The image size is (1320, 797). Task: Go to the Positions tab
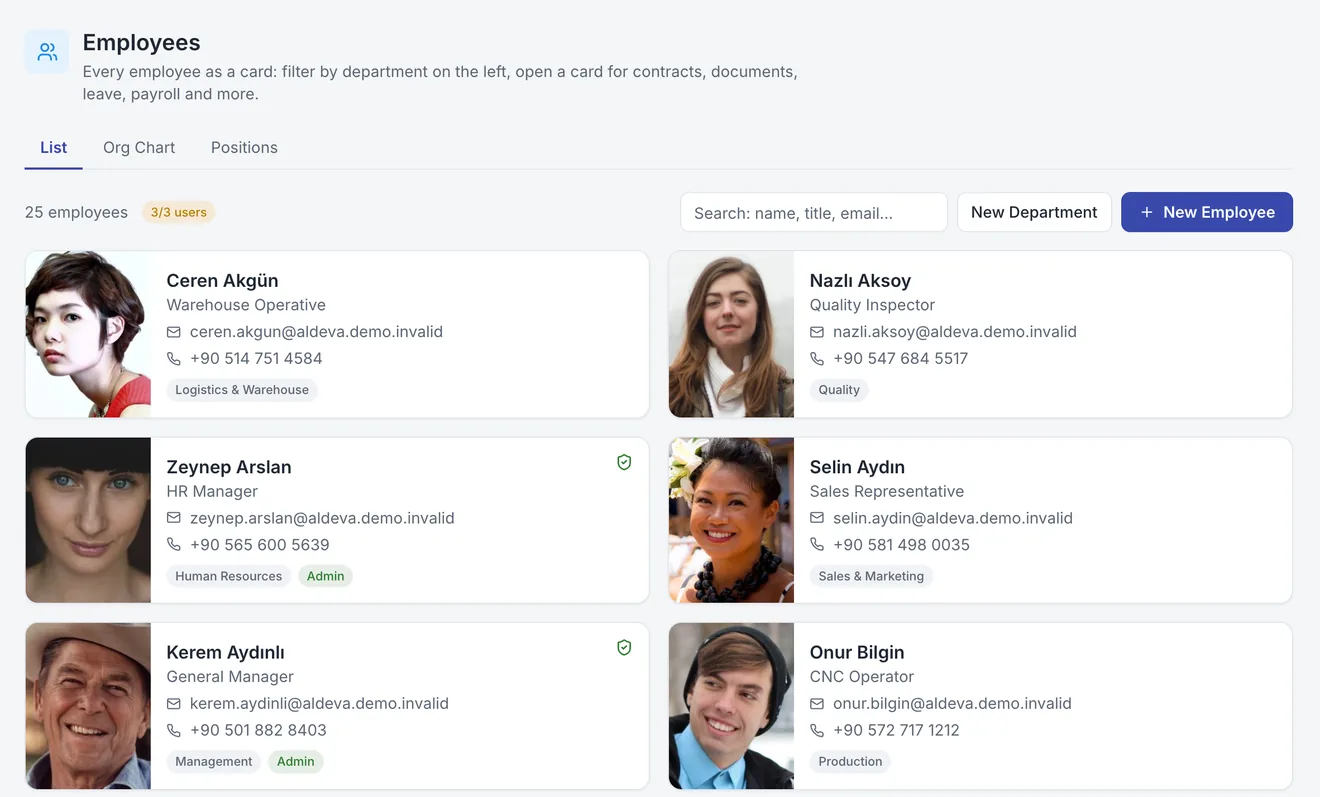pyautogui.click(x=244, y=148)
